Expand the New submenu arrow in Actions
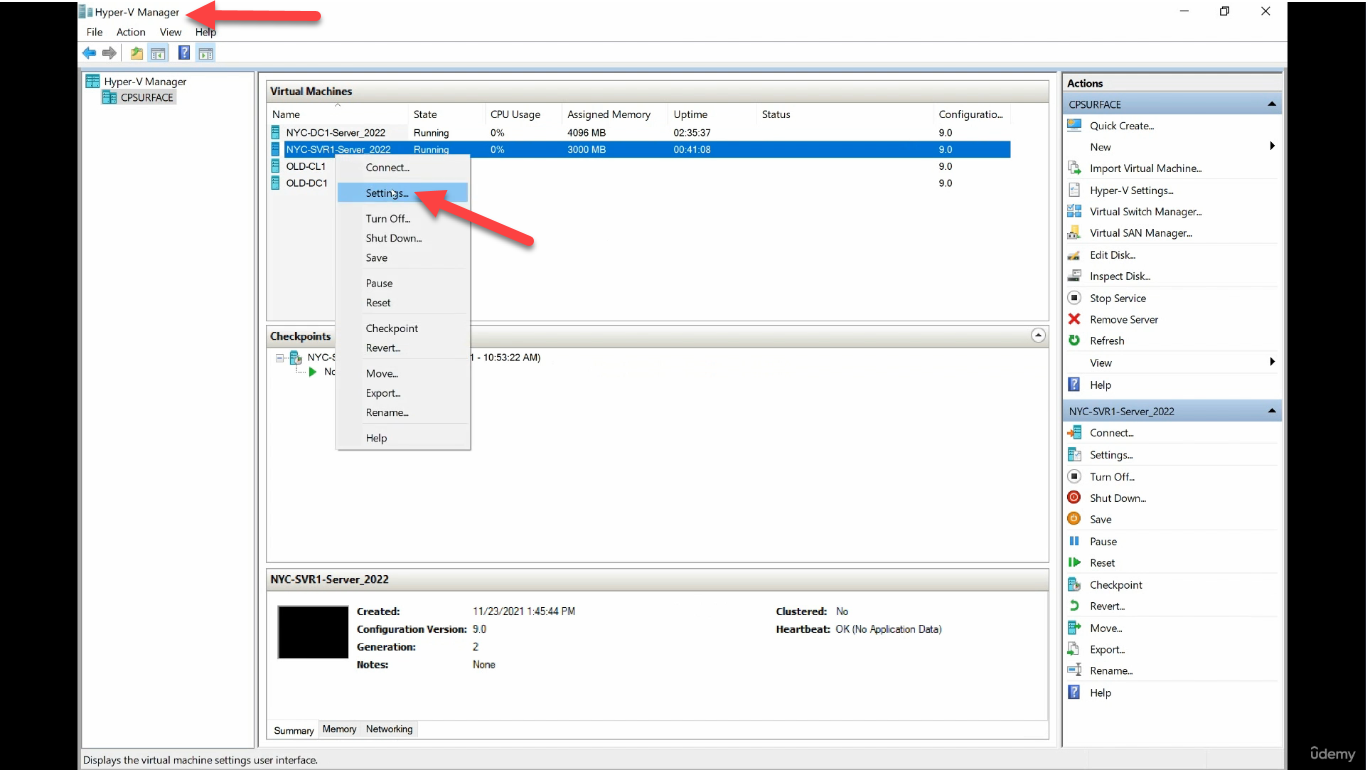This screenshot has width=1366, height=770. [x=1272, y=146]
